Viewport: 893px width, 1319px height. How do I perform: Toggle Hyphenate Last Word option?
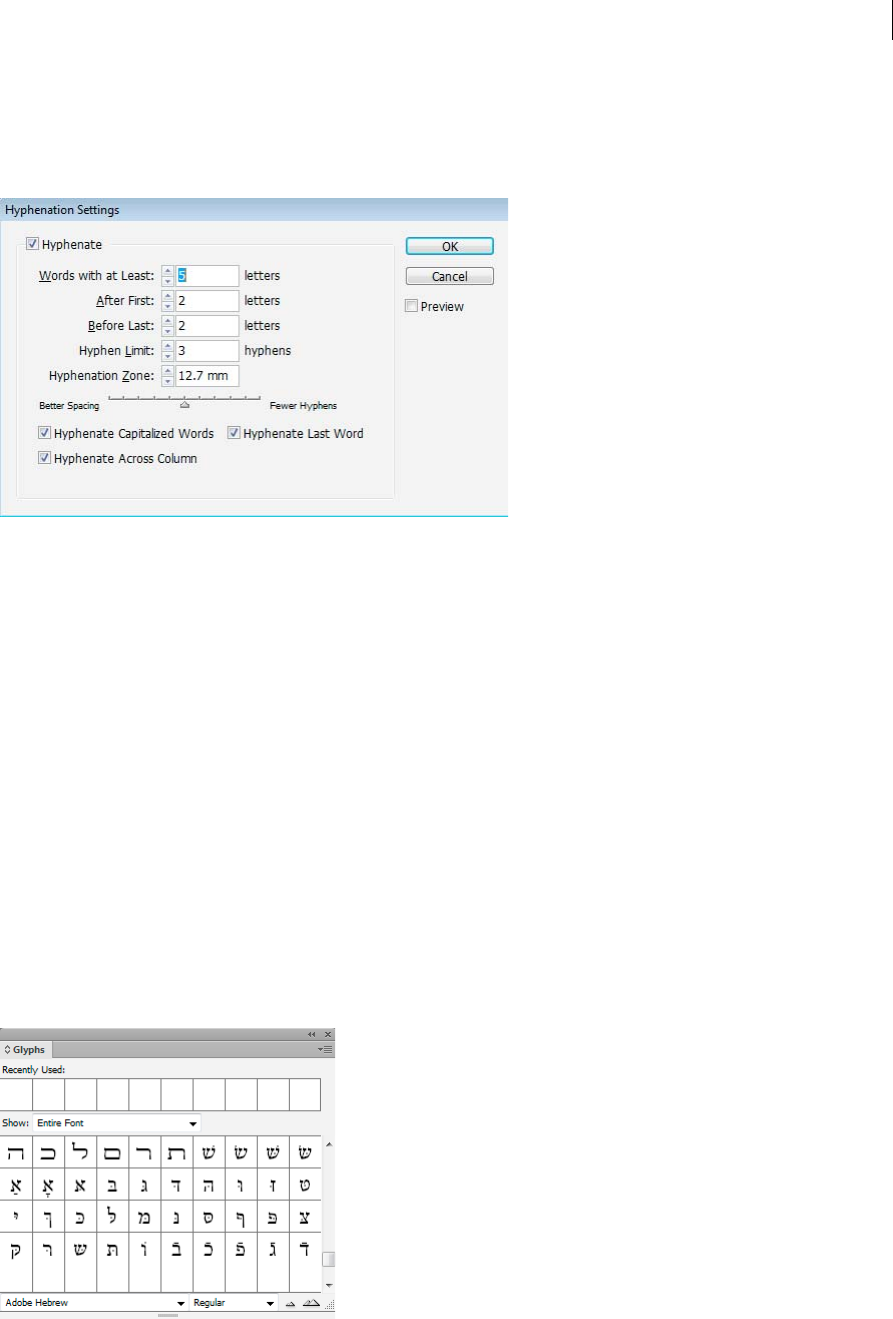234,434
